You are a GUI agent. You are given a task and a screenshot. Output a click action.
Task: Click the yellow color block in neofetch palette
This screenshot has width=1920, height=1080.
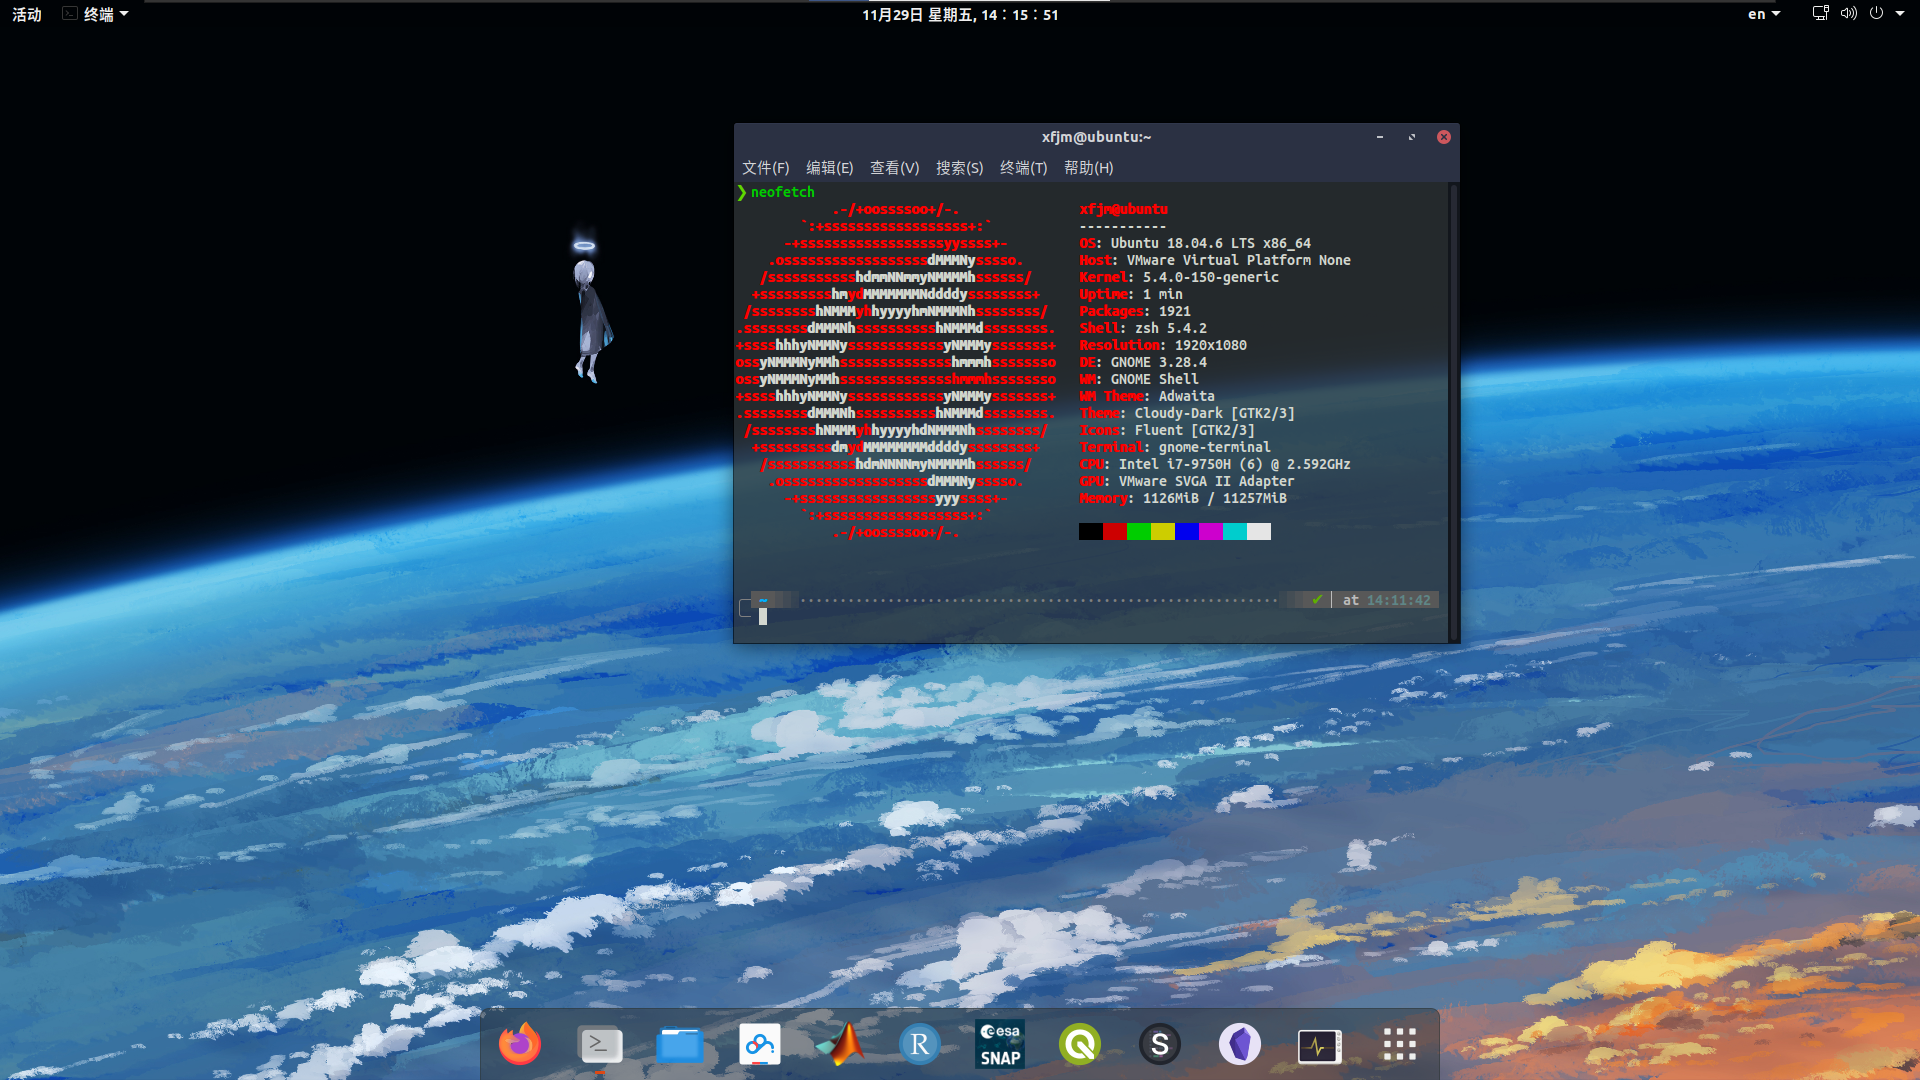[x=1163, y=531]
